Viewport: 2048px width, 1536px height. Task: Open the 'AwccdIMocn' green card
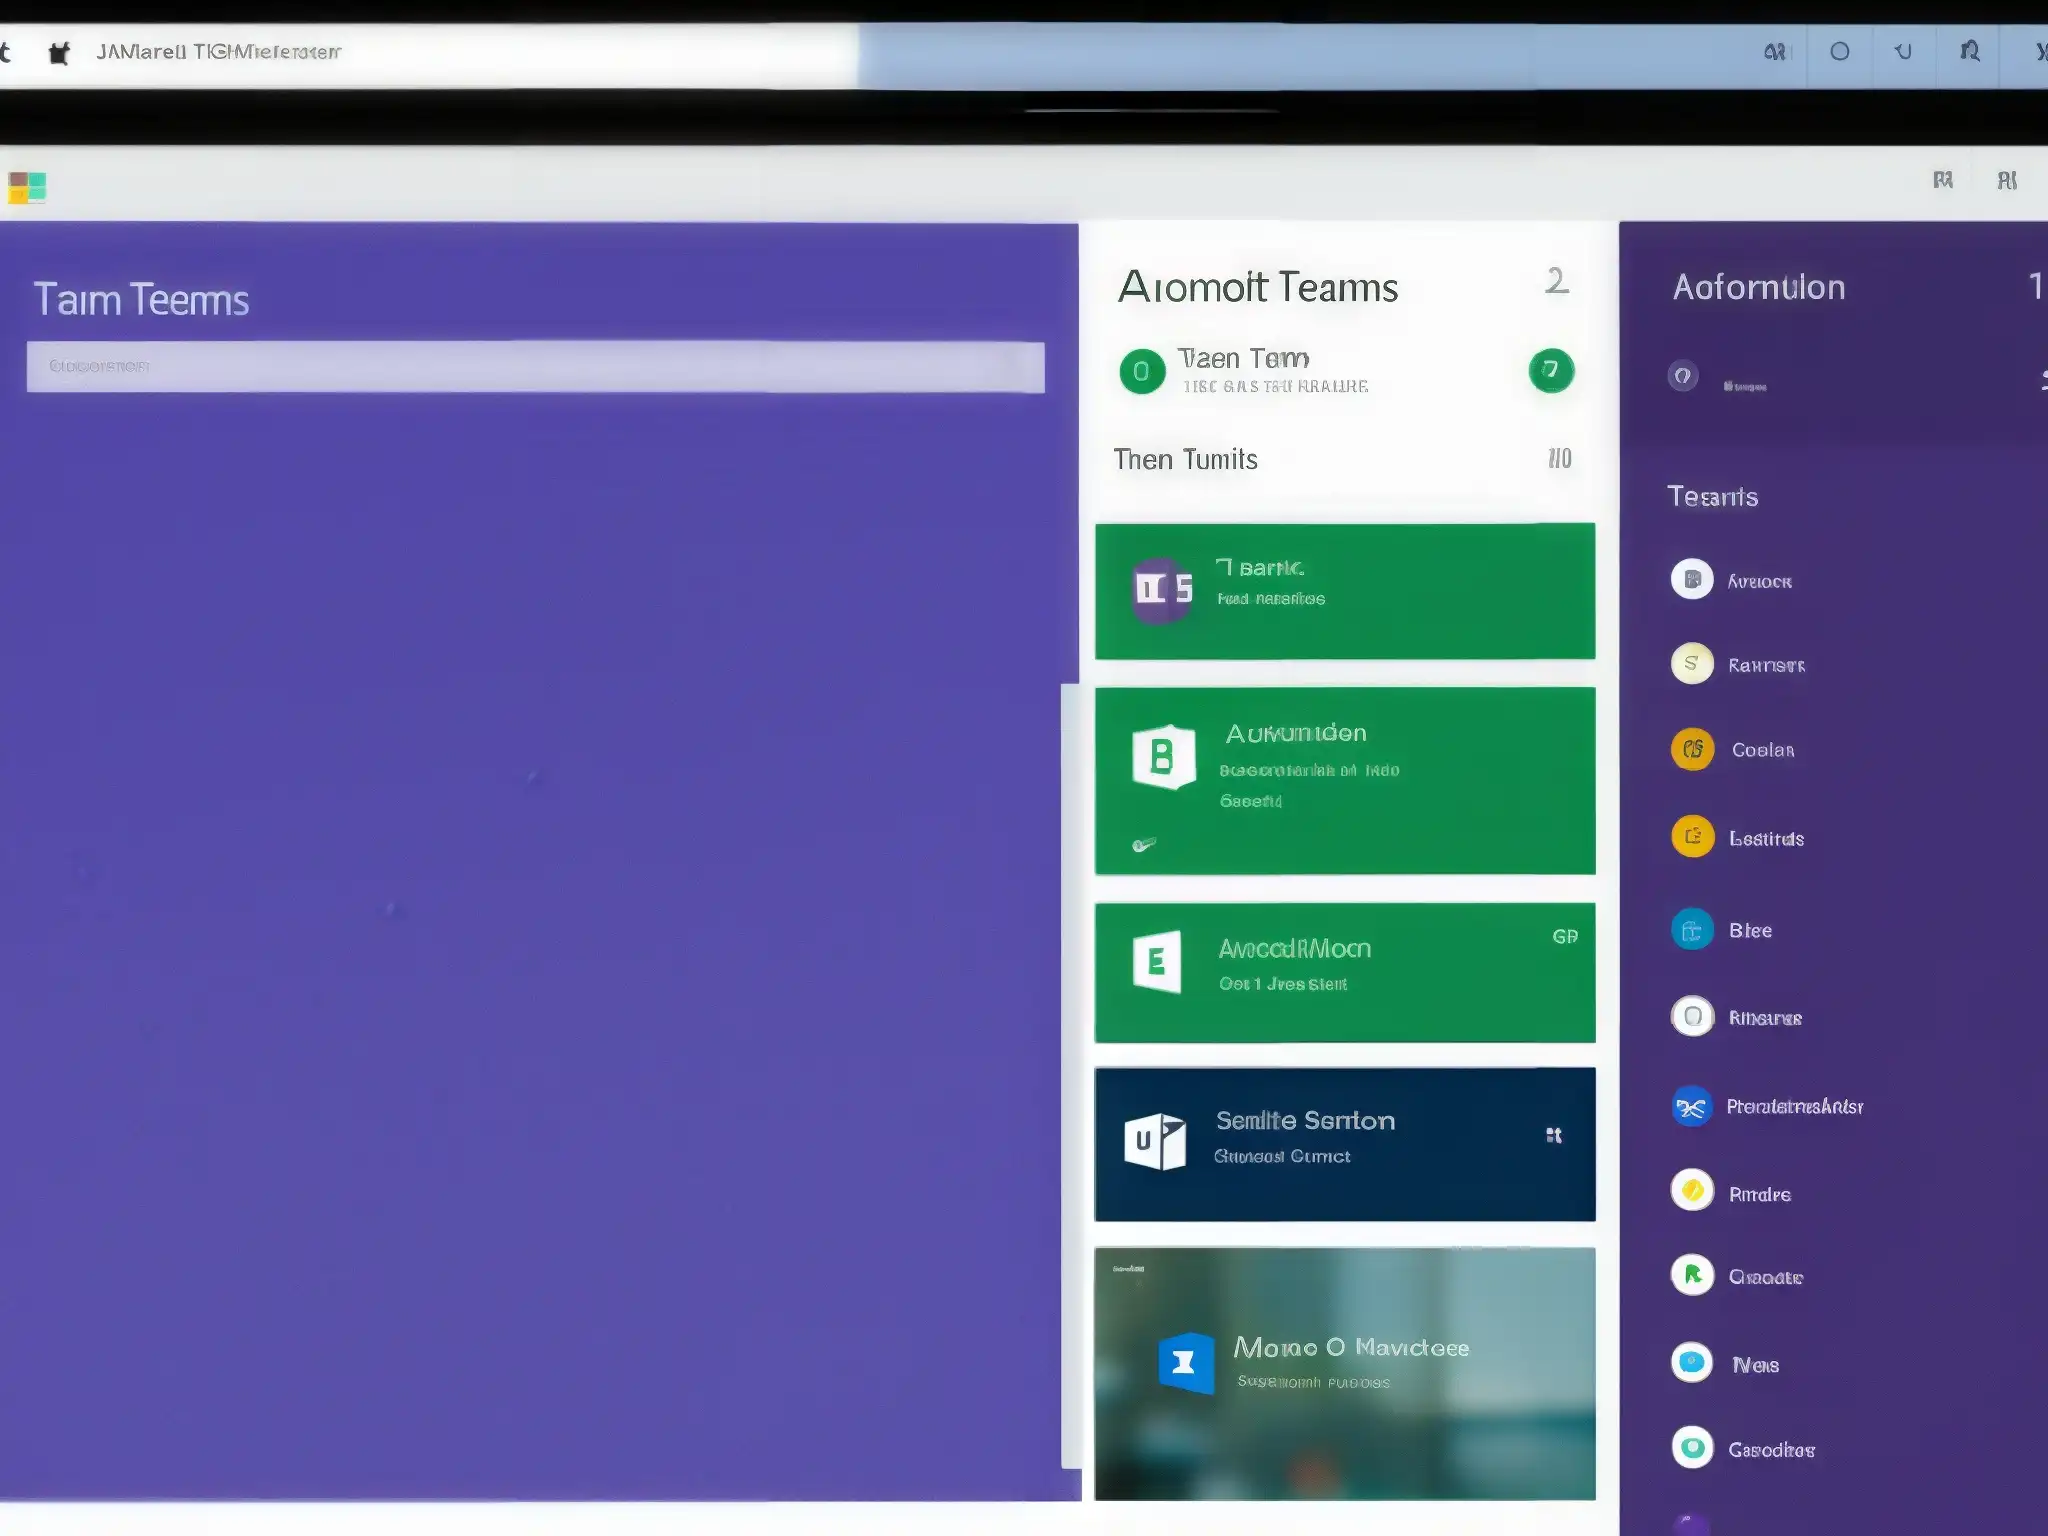[1345, 973]
